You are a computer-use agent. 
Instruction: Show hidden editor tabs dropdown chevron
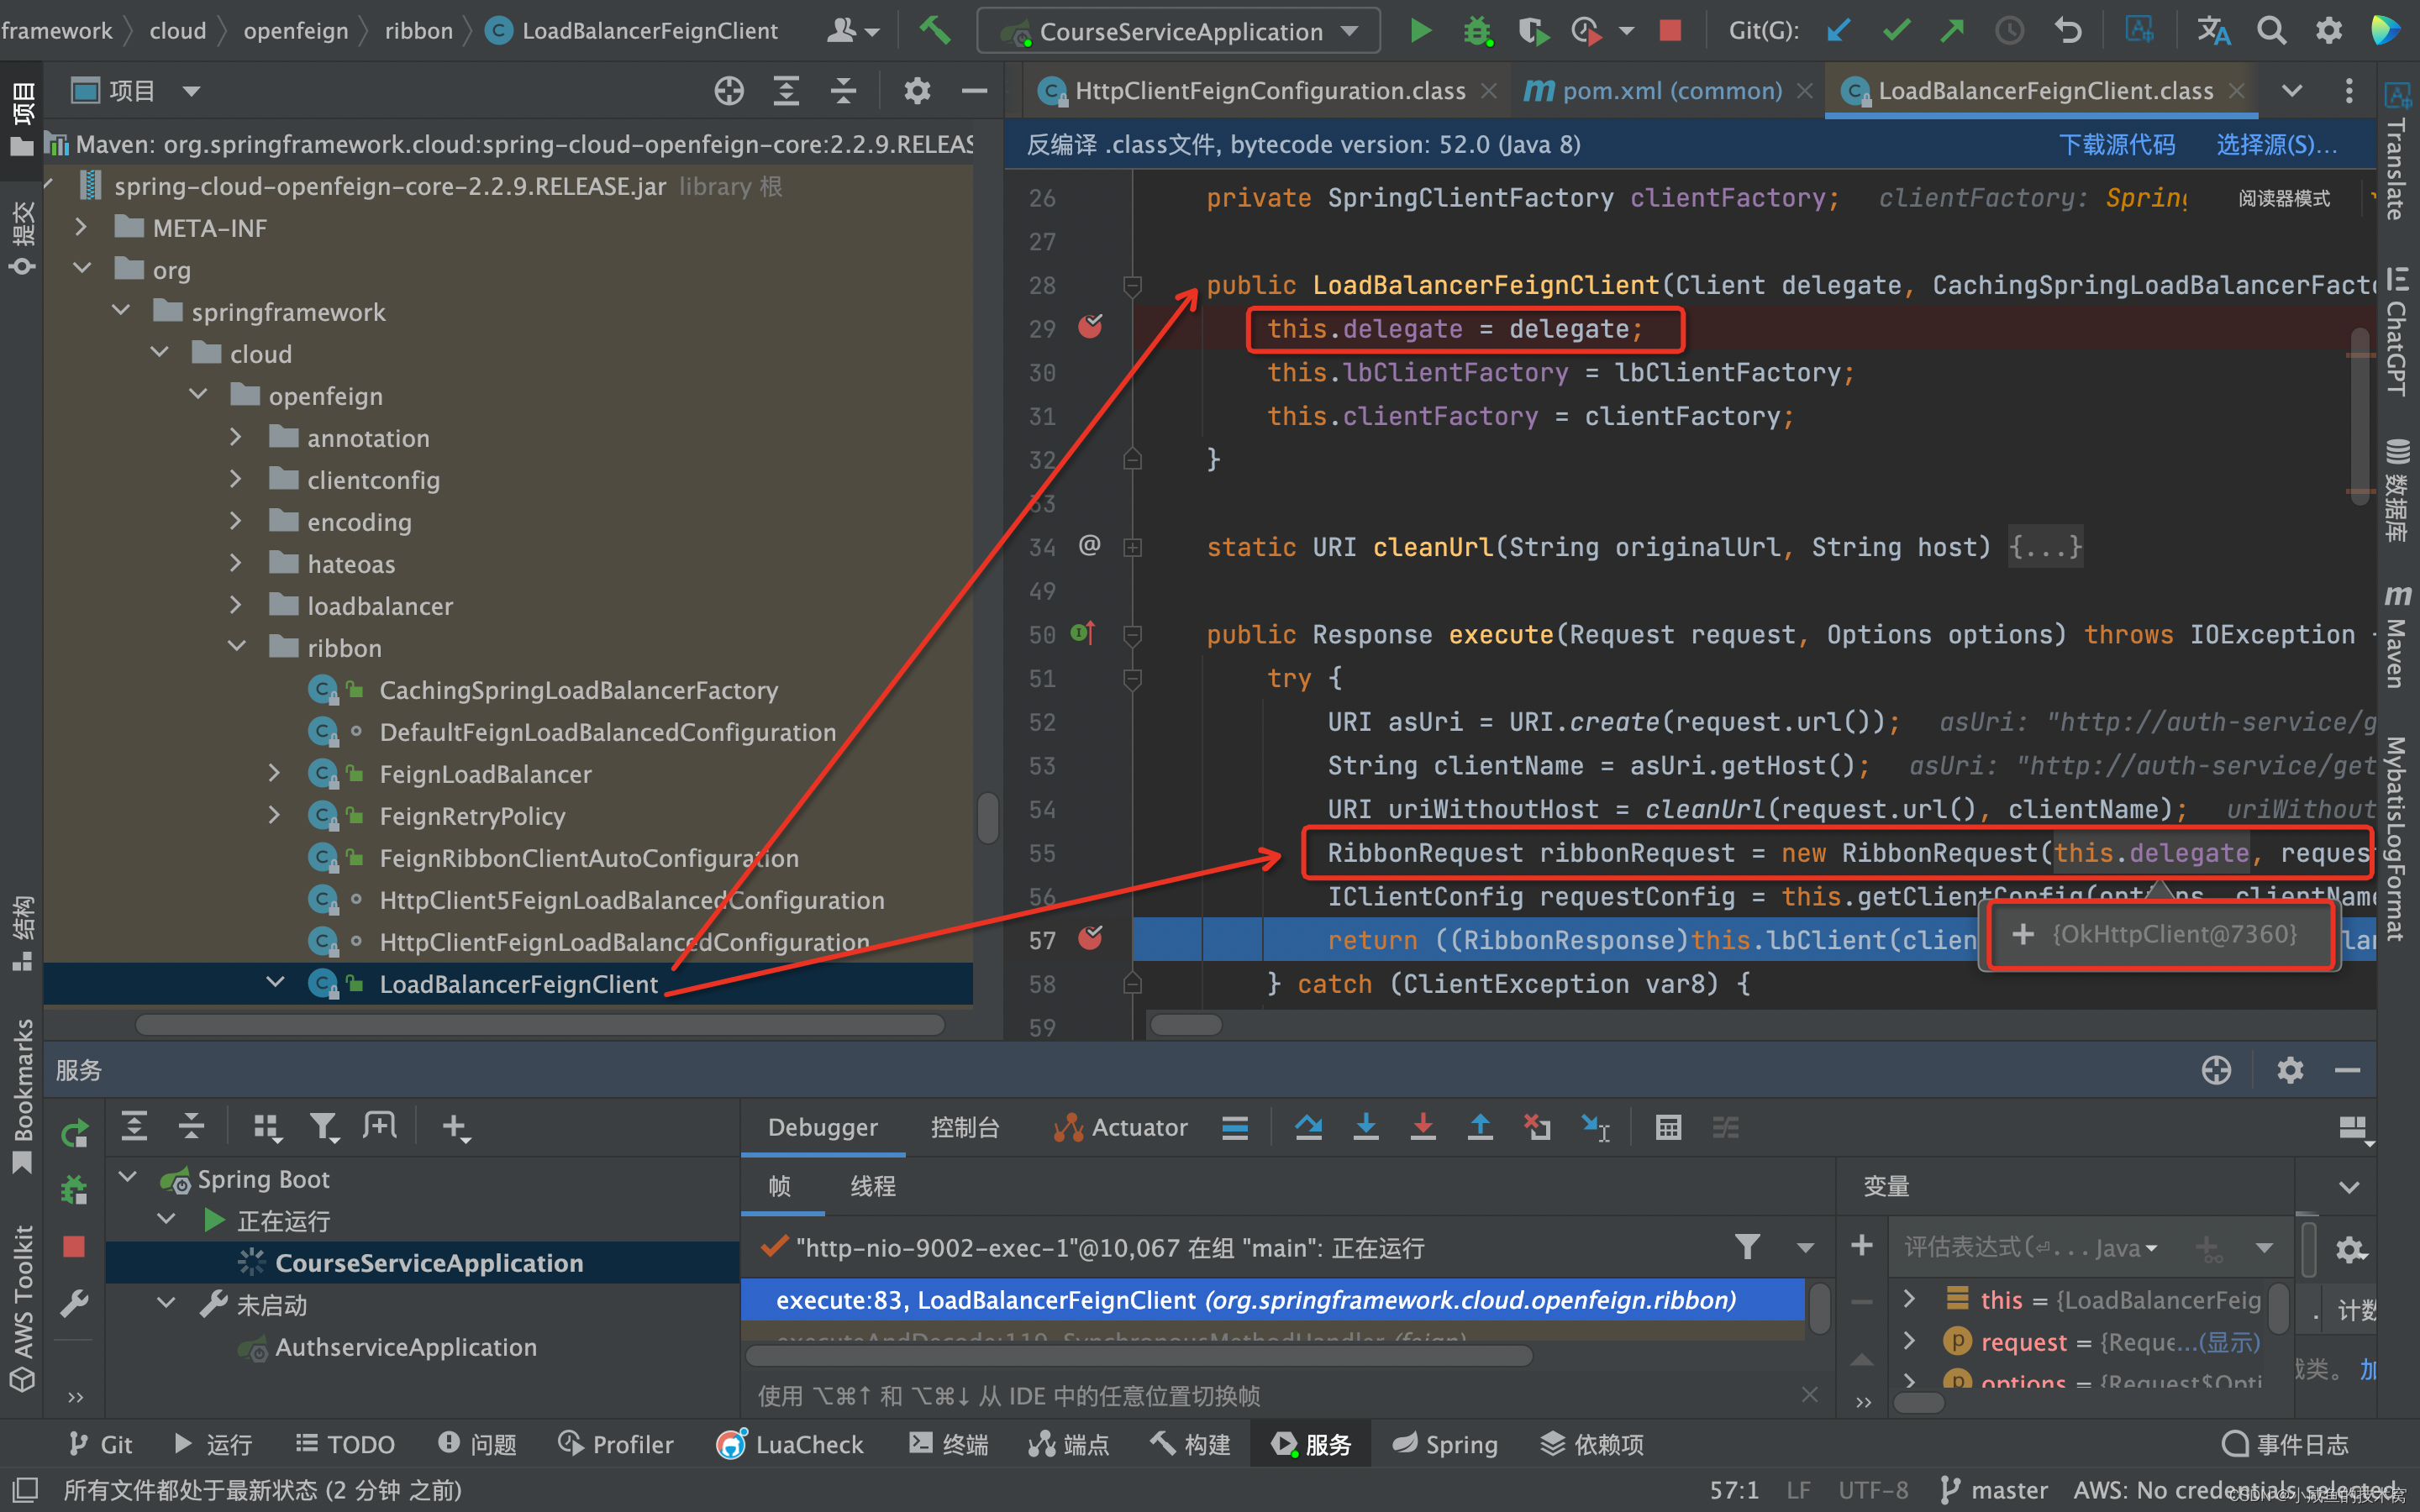(x=2292, y=91)
